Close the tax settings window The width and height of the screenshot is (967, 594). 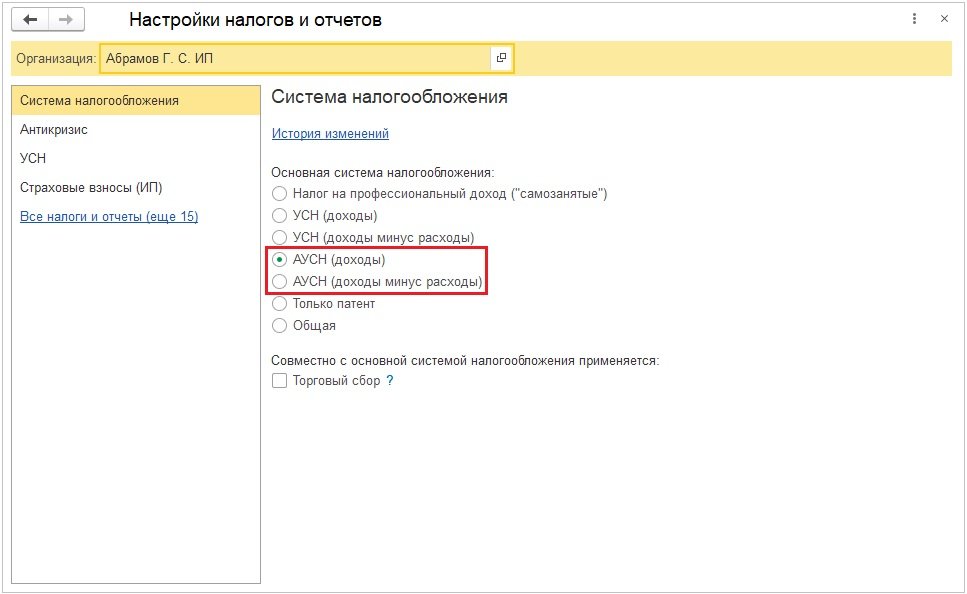tap(944, 20)
